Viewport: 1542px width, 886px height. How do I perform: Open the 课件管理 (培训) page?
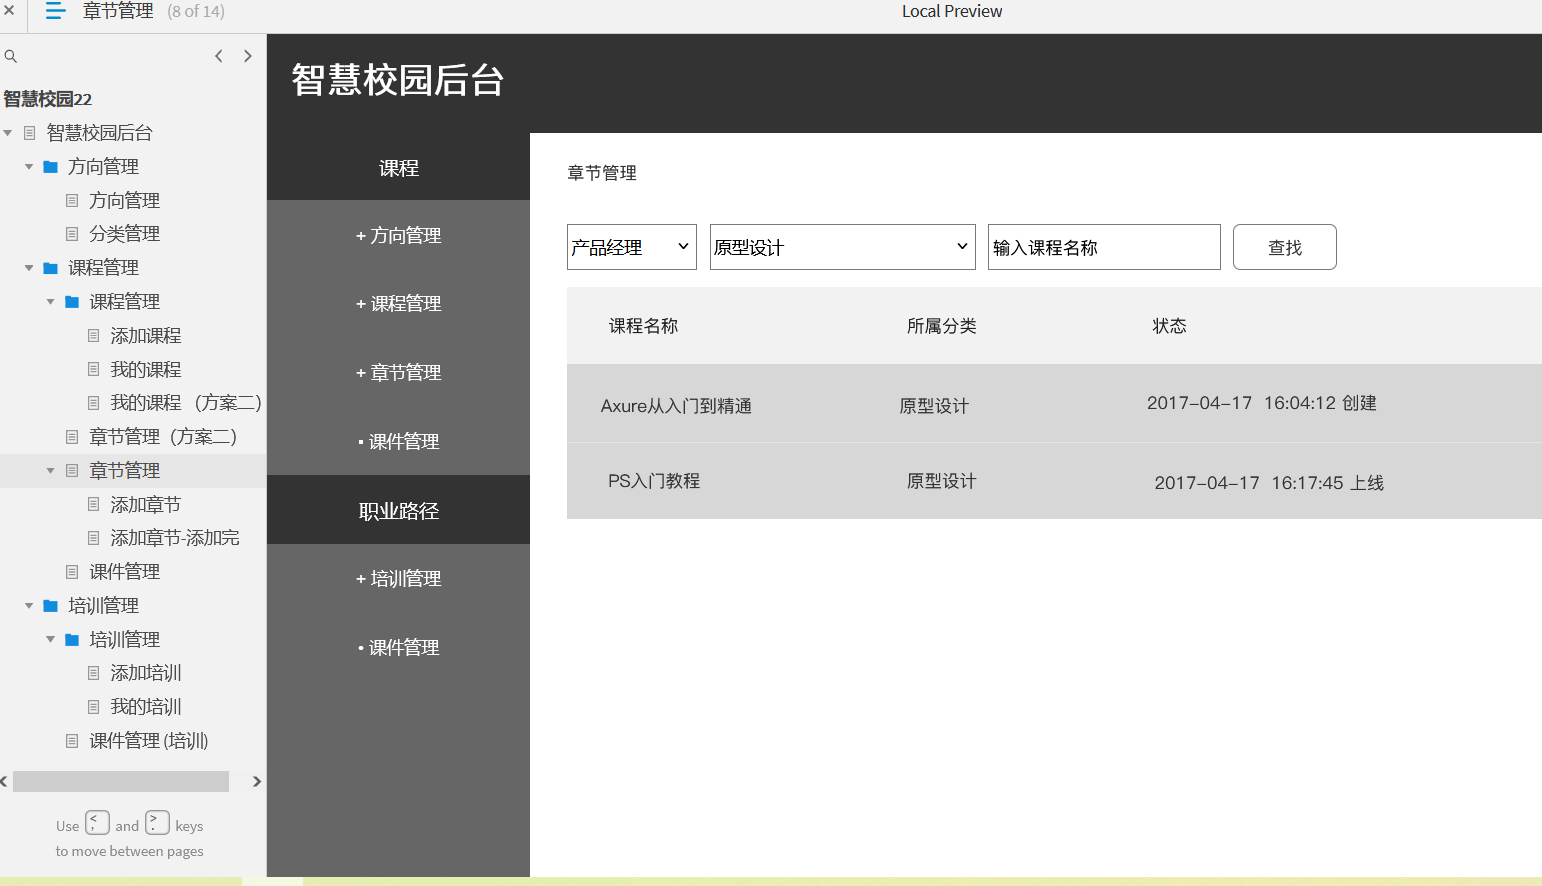pos(149,741)
